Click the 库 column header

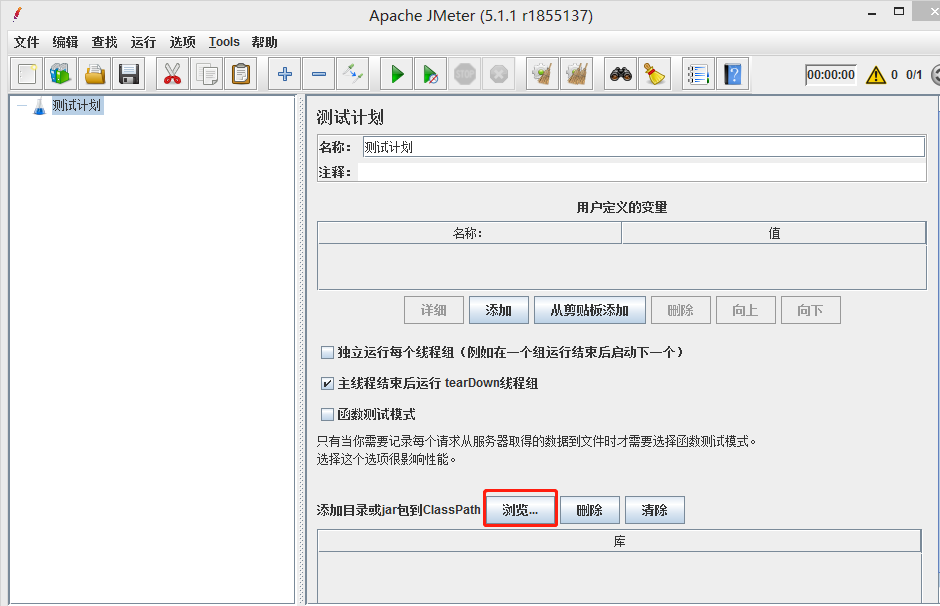click(x=619, y=541)
